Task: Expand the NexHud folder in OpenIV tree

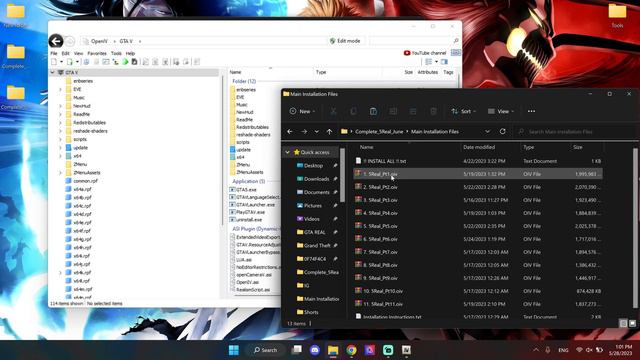Action: tap(60, 106)
